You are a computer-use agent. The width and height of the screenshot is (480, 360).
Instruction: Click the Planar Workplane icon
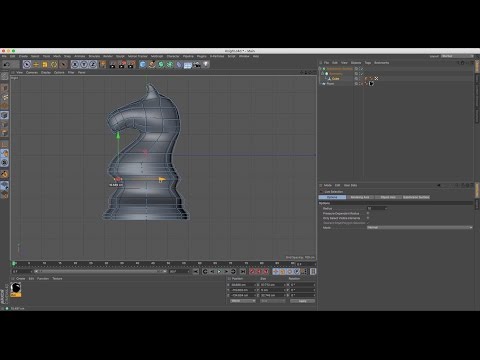click(x=4, y=194)
